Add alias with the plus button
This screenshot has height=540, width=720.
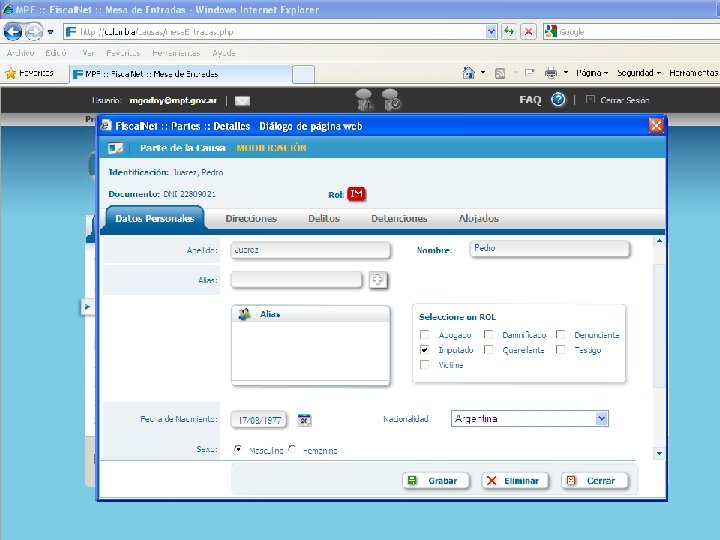click(x=378, y=280)
